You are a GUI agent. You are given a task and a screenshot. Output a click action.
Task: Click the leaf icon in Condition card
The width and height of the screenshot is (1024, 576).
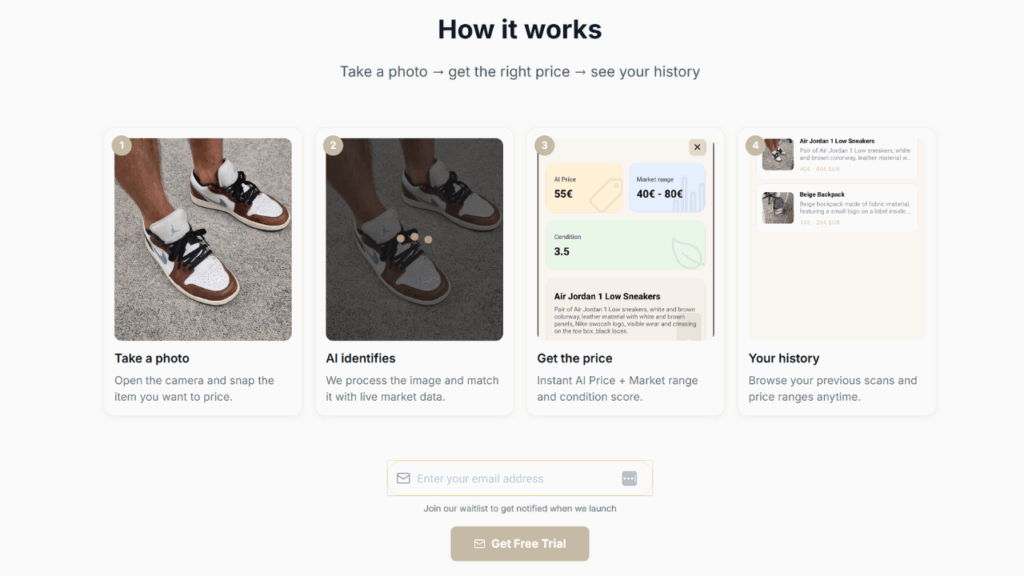687,253
